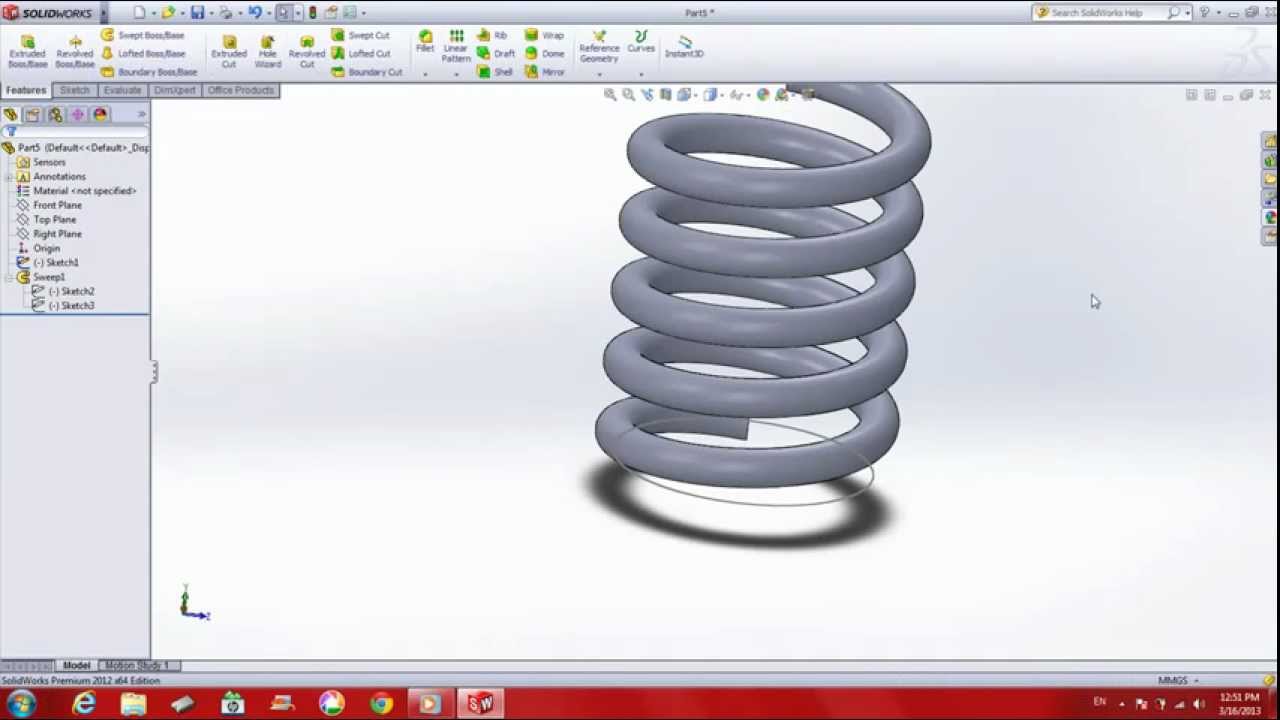This screenshot has width=1280, height=720.
Task: Apply the Fillet tool
Action: tap(425, 41)
